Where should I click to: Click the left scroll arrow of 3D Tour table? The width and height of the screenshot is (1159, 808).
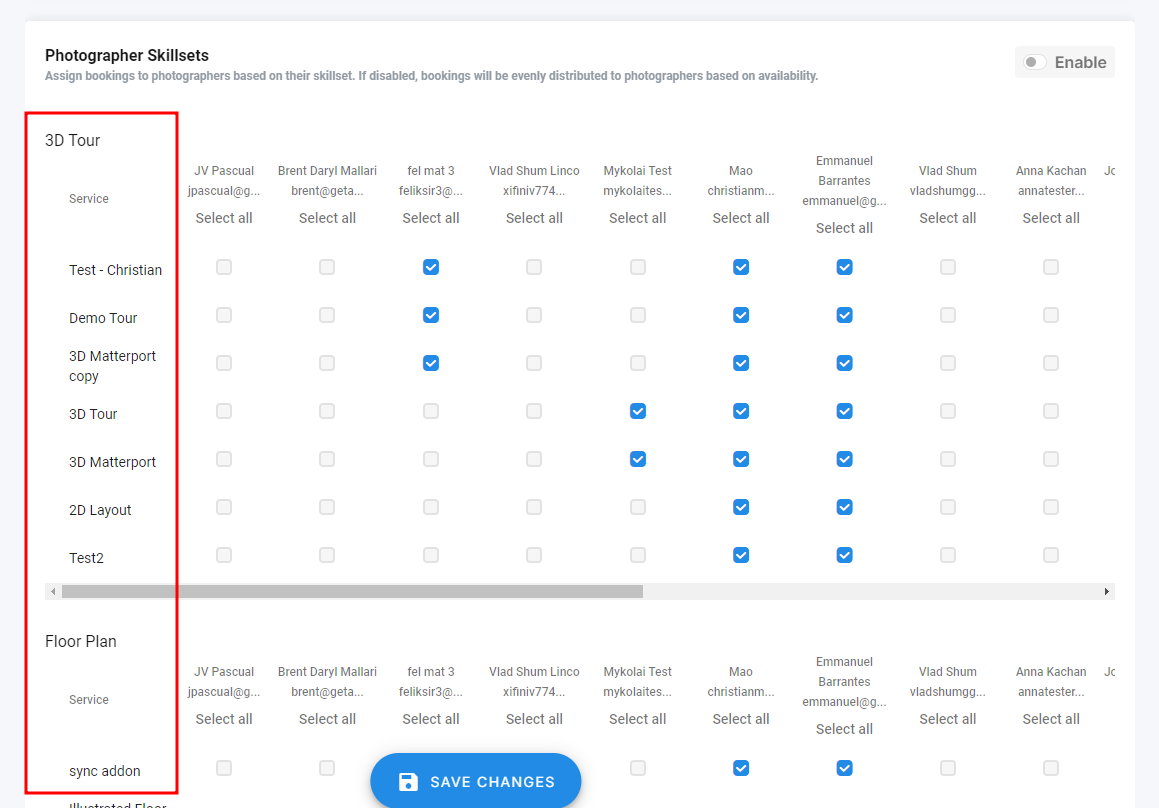coord(53,592)
